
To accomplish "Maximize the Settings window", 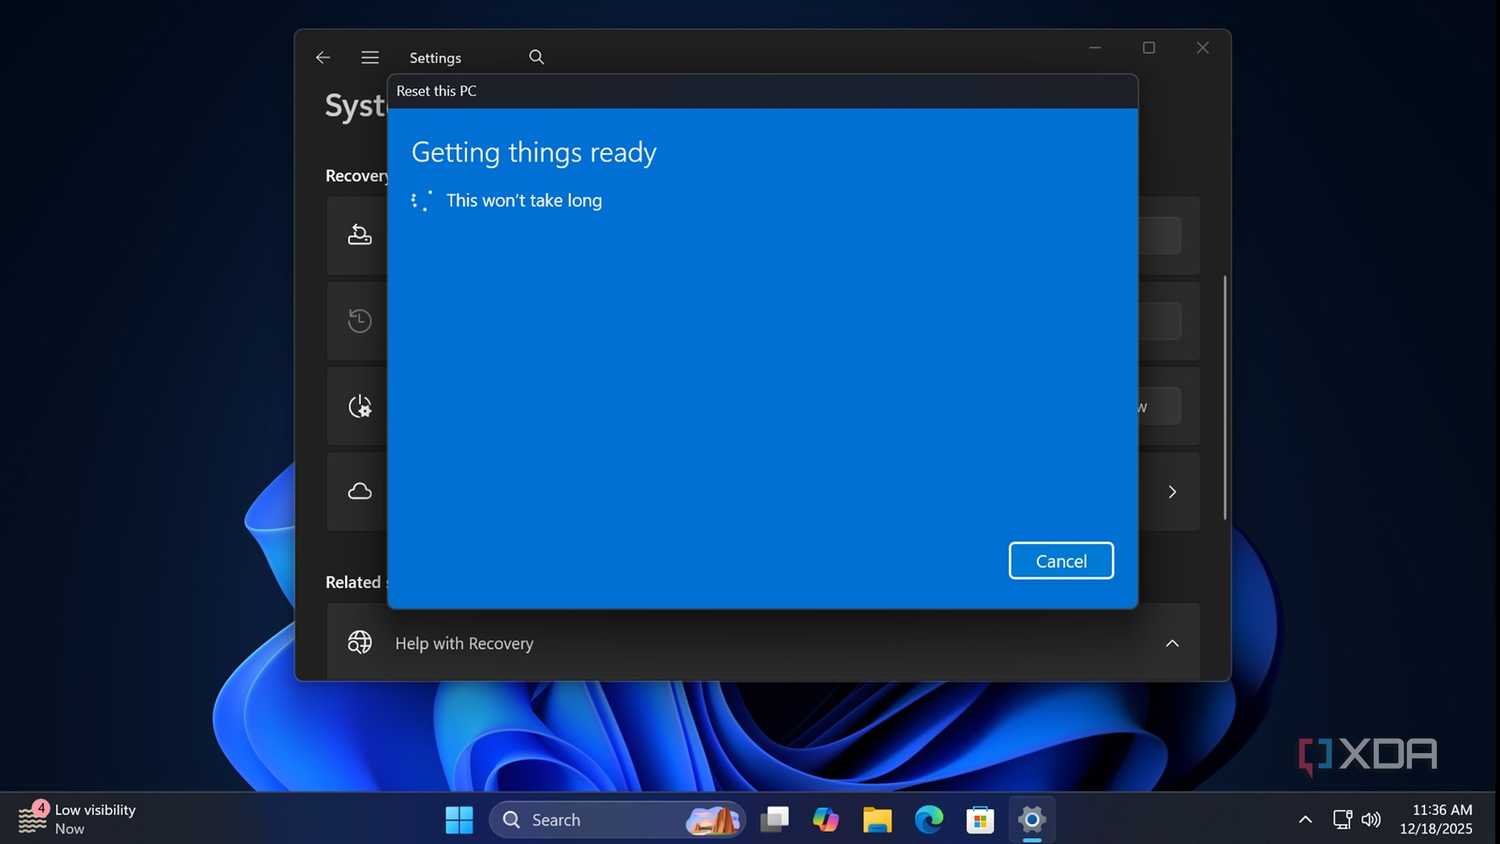I will 1149,48.
